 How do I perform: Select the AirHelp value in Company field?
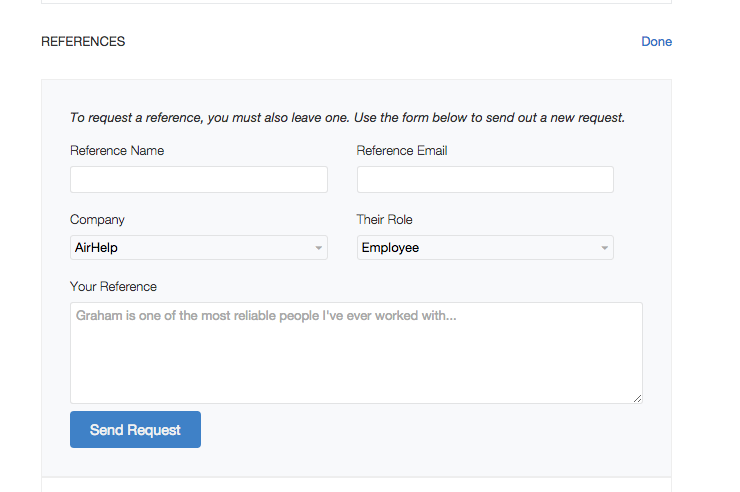(96, 248)
